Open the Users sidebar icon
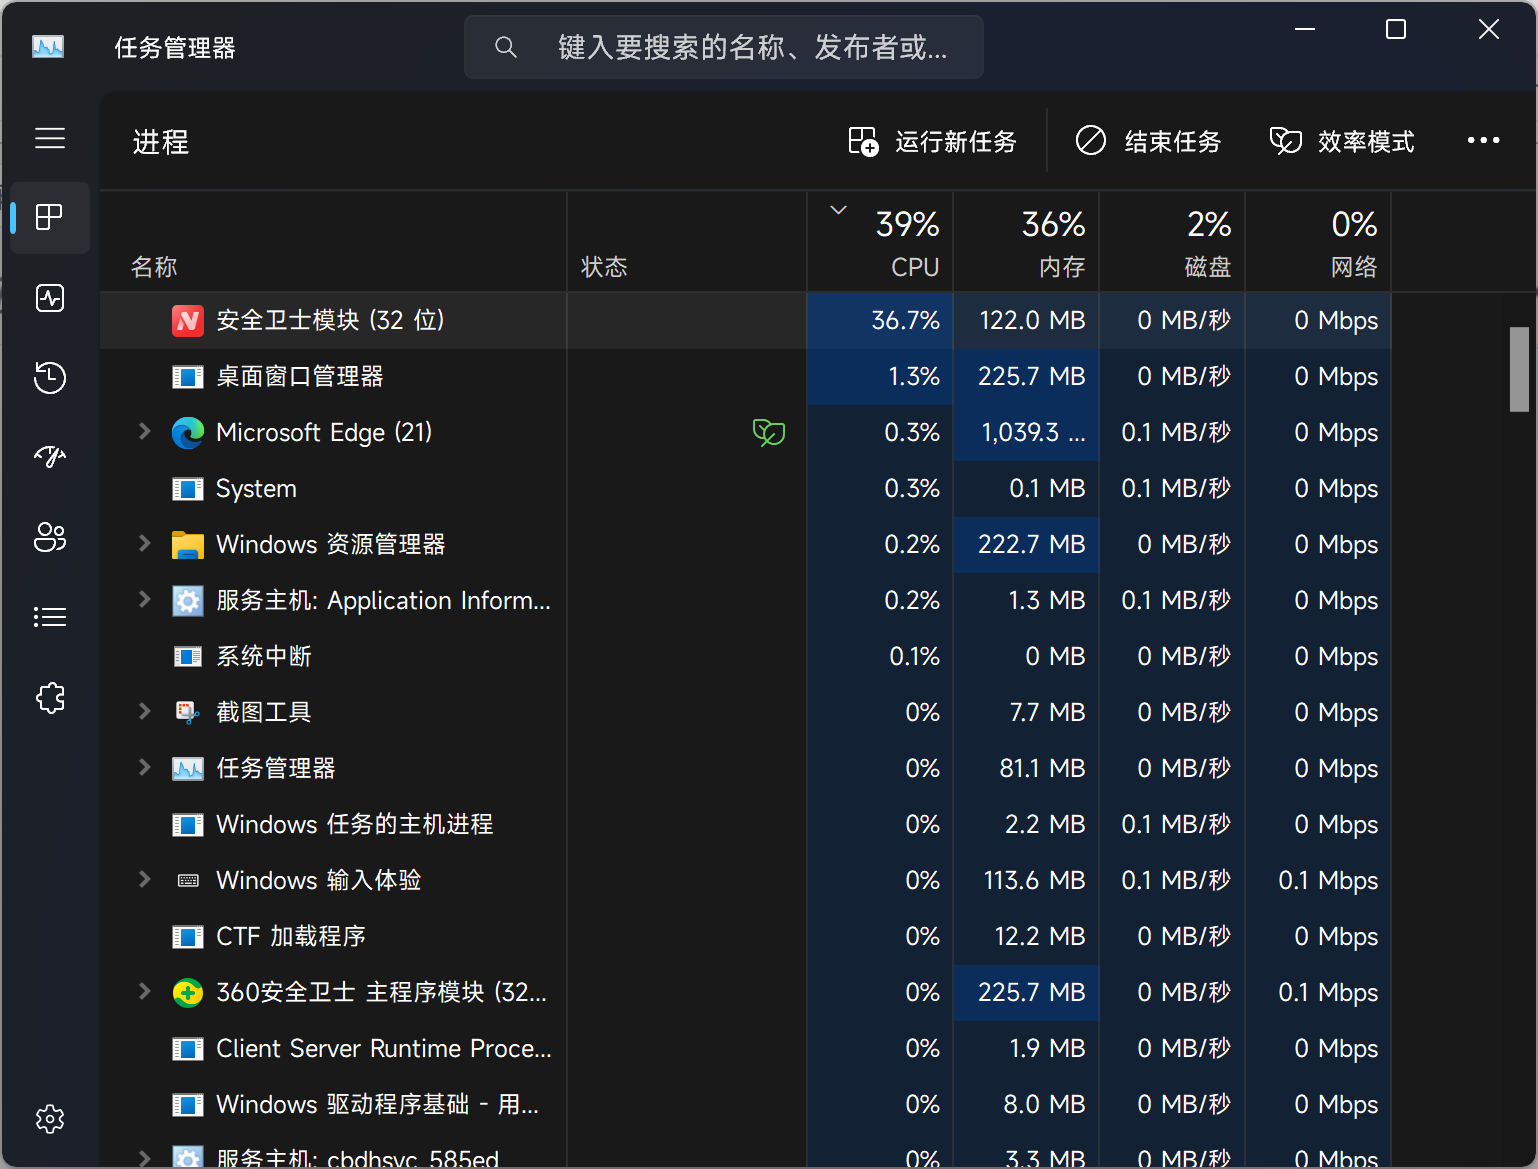The width and height of the screenshot is (1538, 1169). pos(50,537)
